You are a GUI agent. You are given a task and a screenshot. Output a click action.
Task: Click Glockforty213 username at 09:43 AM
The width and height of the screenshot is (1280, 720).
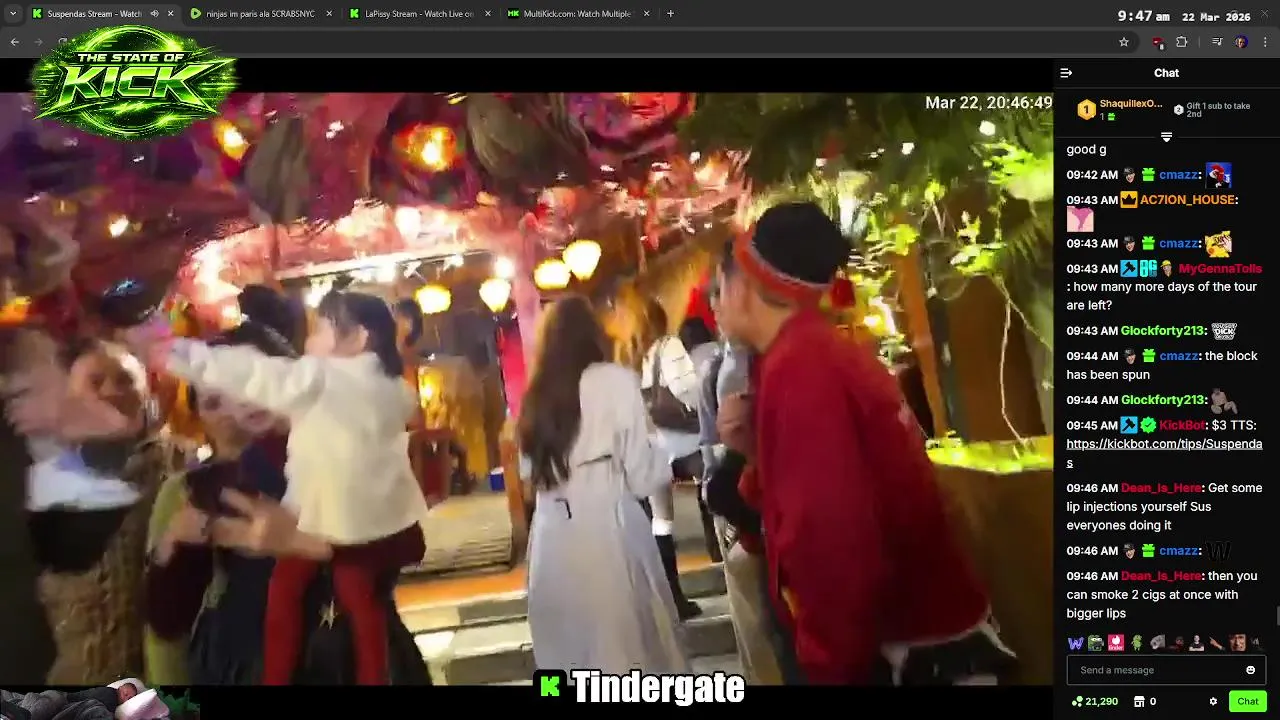point(1163,331)
